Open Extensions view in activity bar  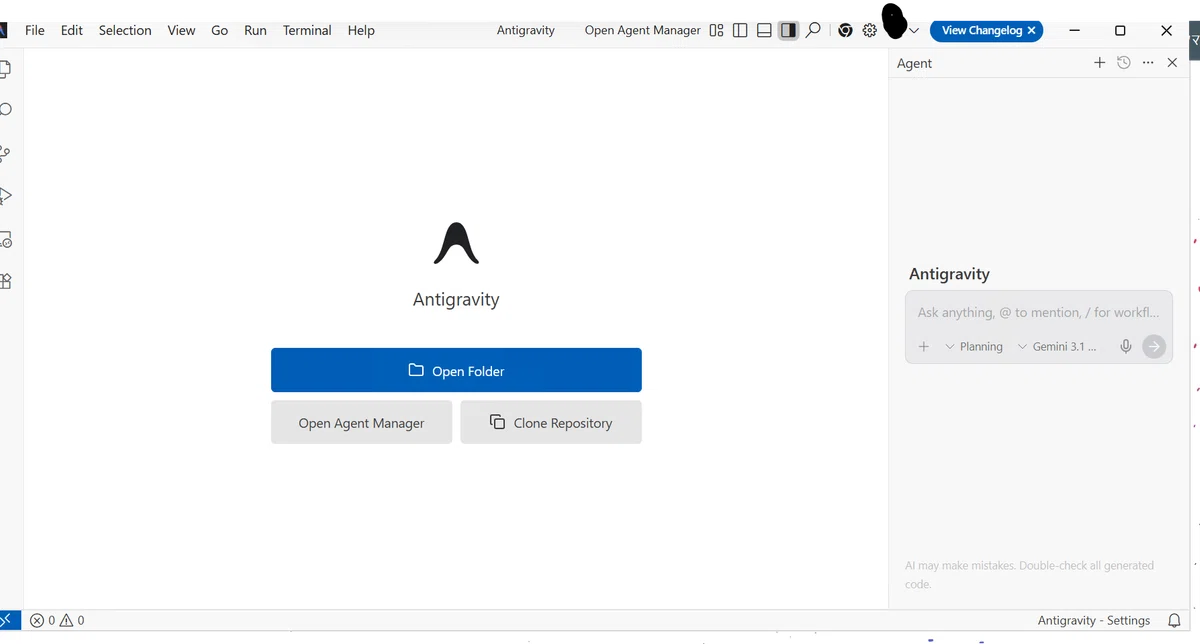(x=4, y=281)
